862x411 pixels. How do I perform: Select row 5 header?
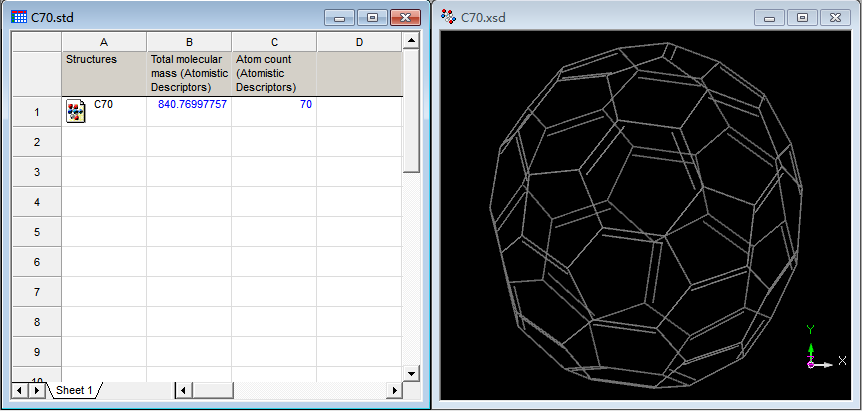click(x=37, y=232)
